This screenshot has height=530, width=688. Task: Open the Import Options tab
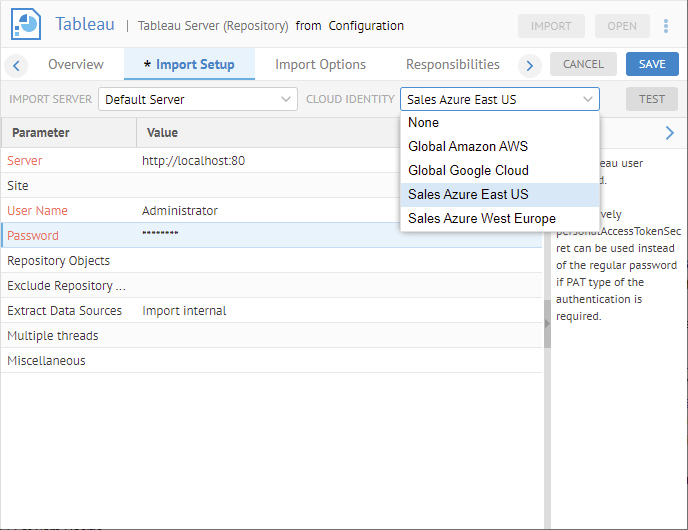320,65
